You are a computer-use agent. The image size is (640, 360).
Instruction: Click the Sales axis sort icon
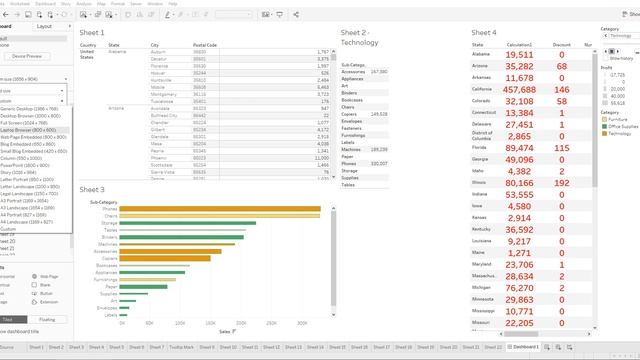[234, 331]
